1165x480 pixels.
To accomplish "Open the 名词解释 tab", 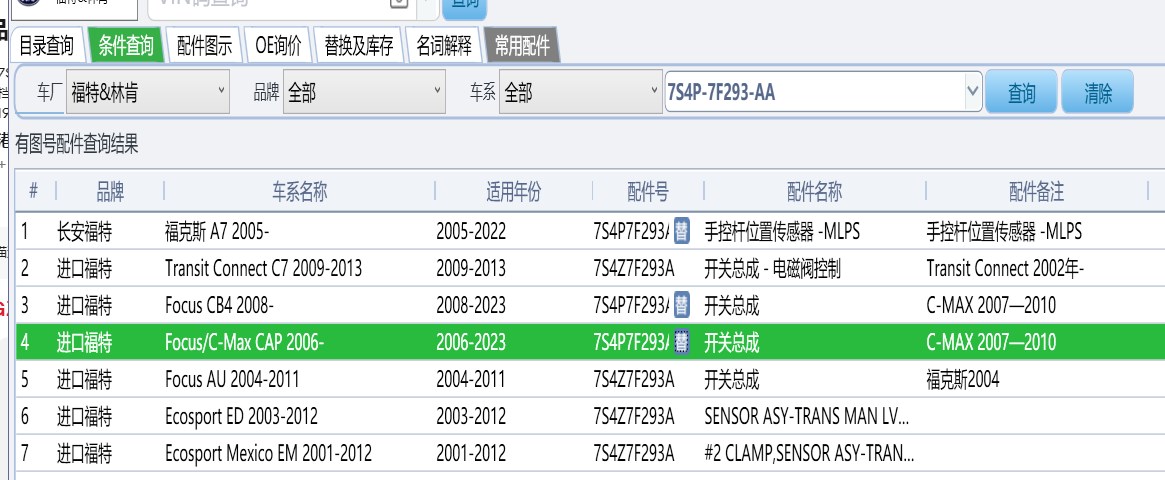I will tap(444, 46).
